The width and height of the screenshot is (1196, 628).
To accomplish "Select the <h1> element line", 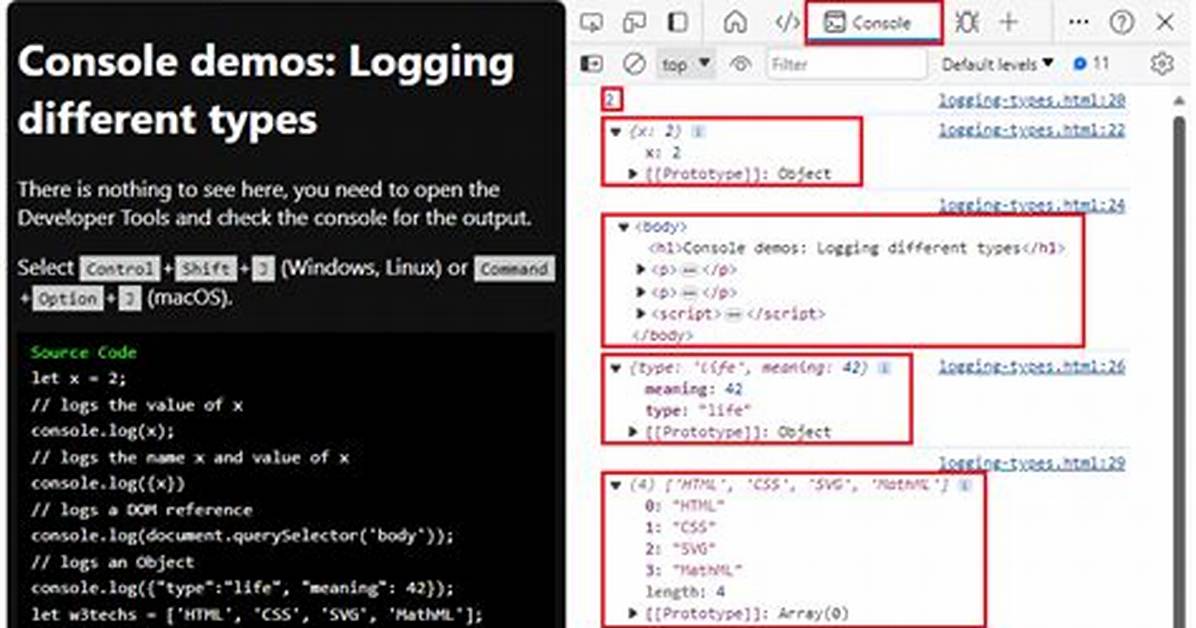I will 856,248.
